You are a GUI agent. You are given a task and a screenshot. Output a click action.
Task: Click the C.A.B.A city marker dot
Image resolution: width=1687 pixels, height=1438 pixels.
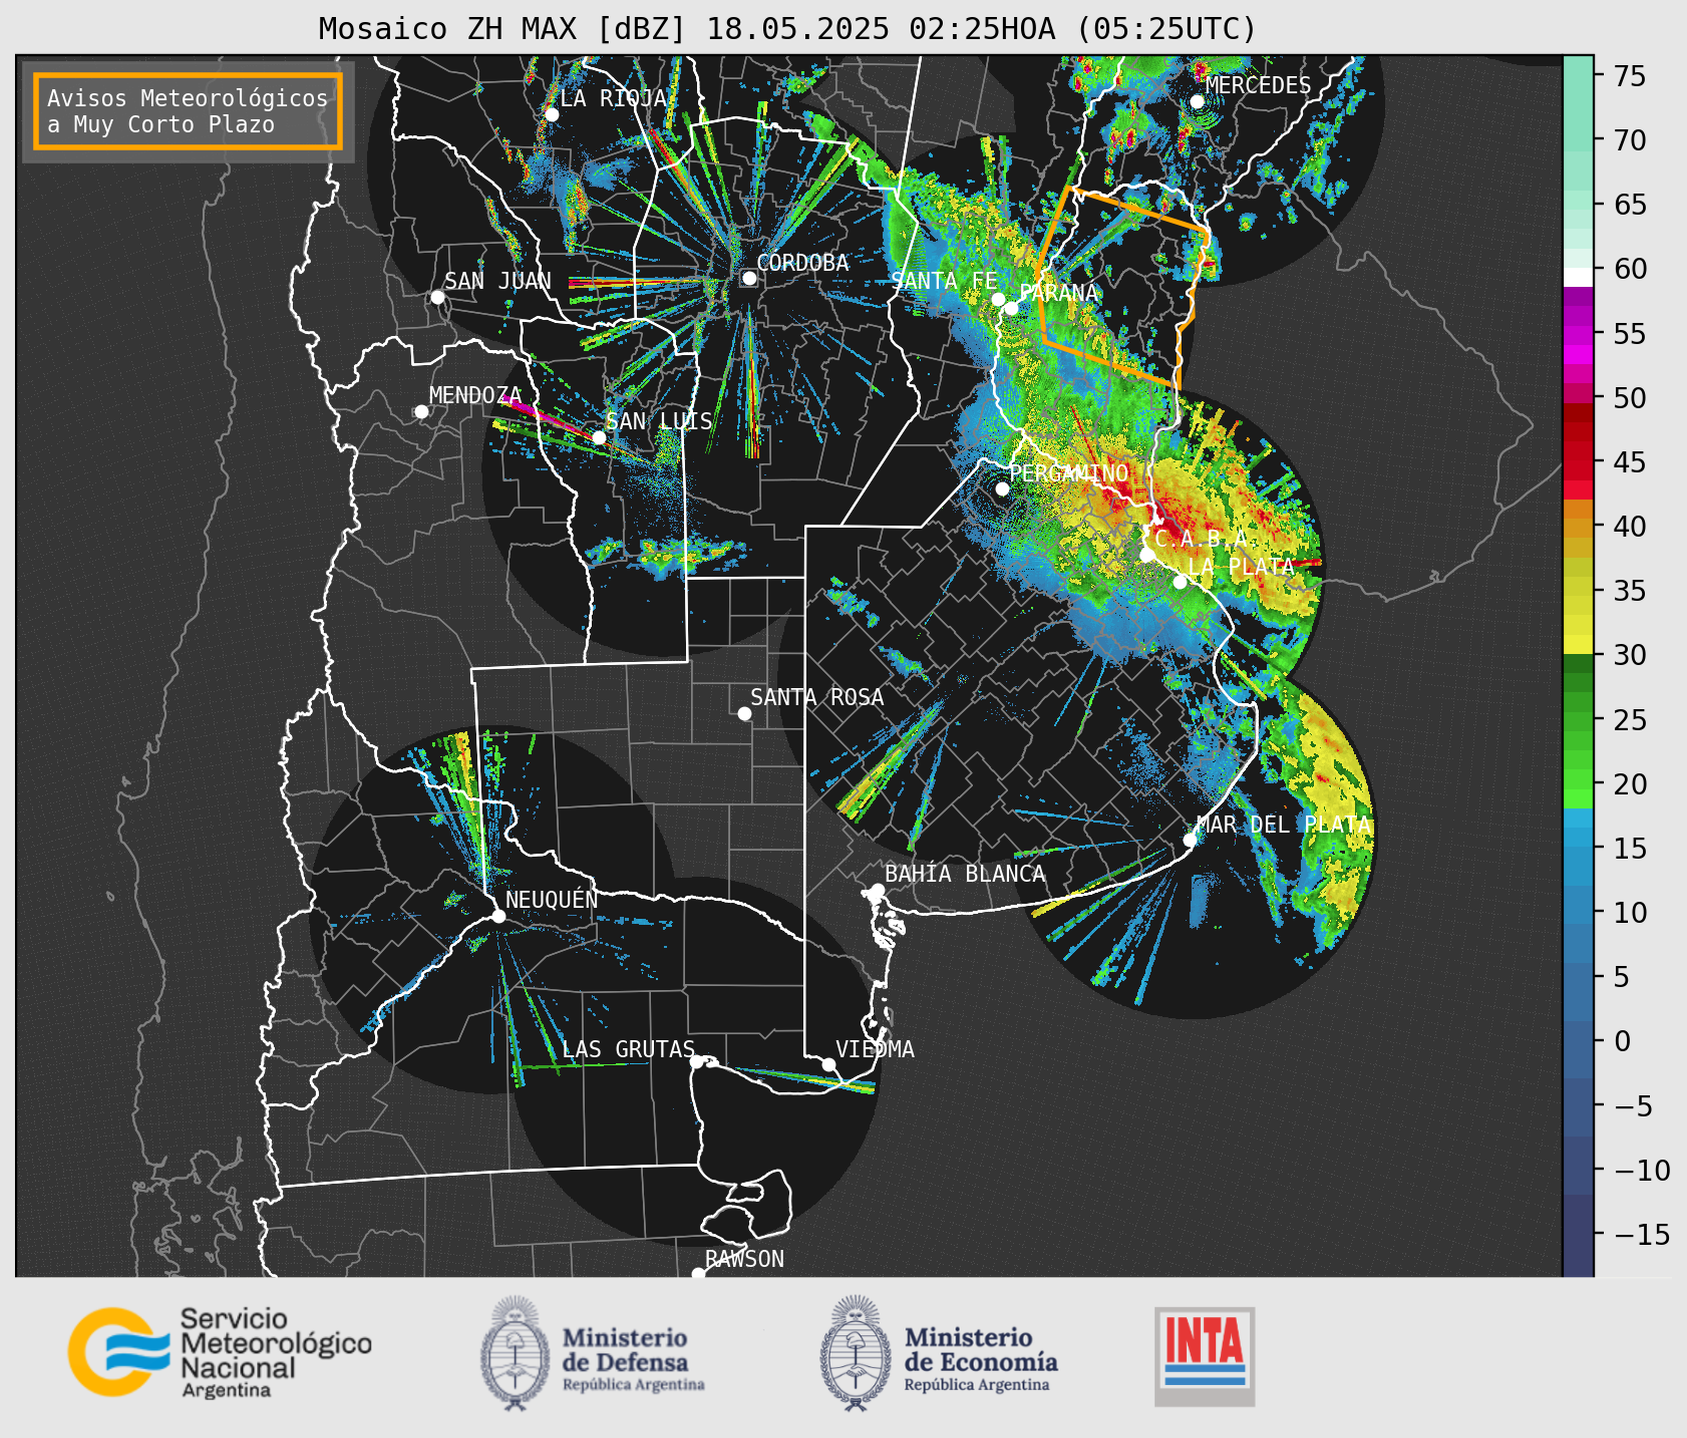tap(1147, 555)
